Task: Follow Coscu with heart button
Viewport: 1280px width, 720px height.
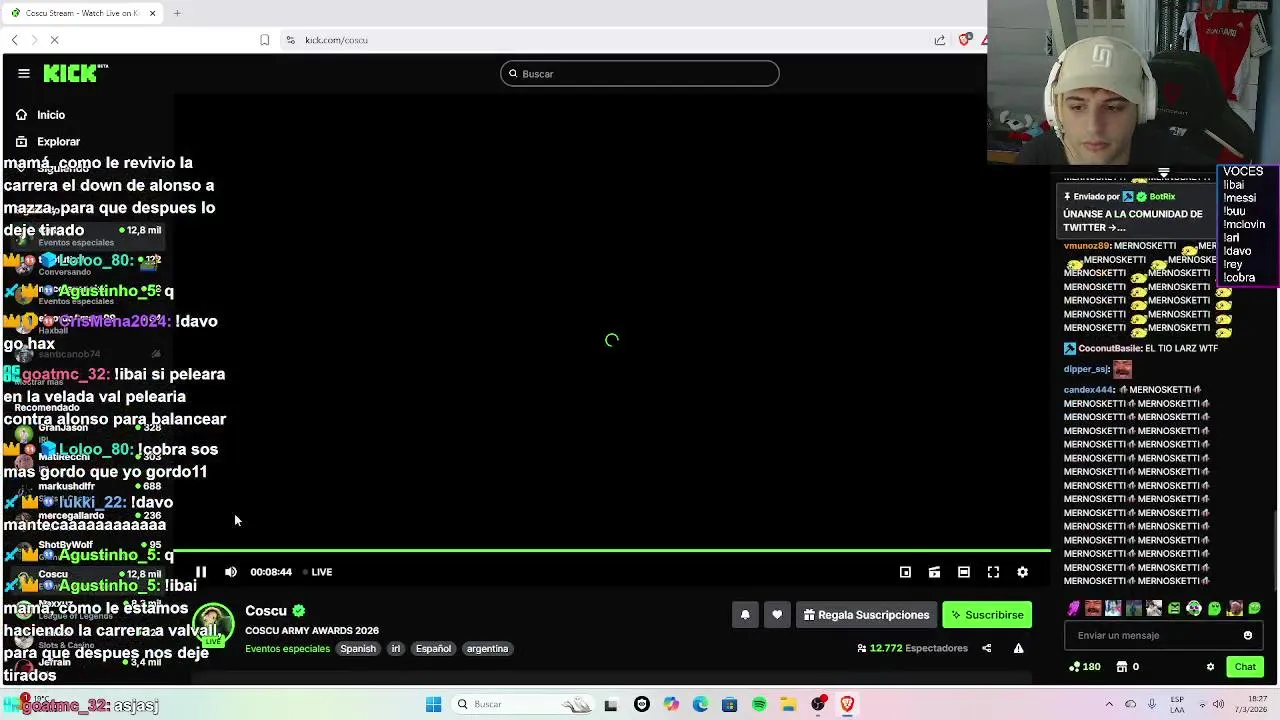Action: point(777,615)
